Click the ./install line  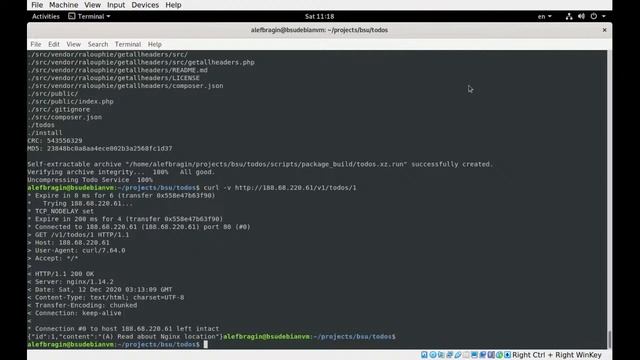tap(45, 133)
